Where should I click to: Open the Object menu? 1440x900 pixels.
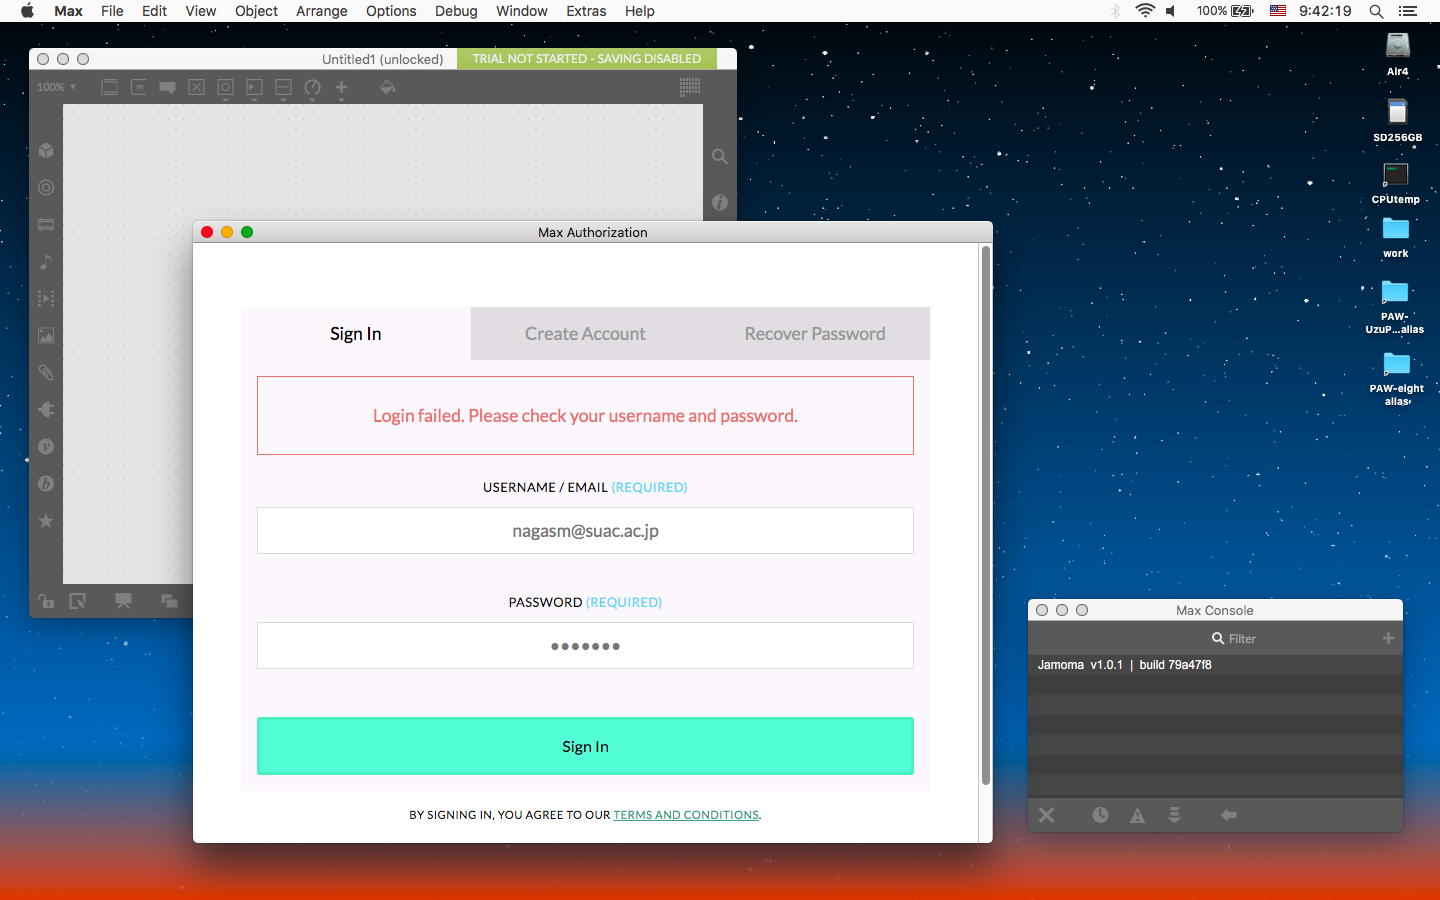256,11
